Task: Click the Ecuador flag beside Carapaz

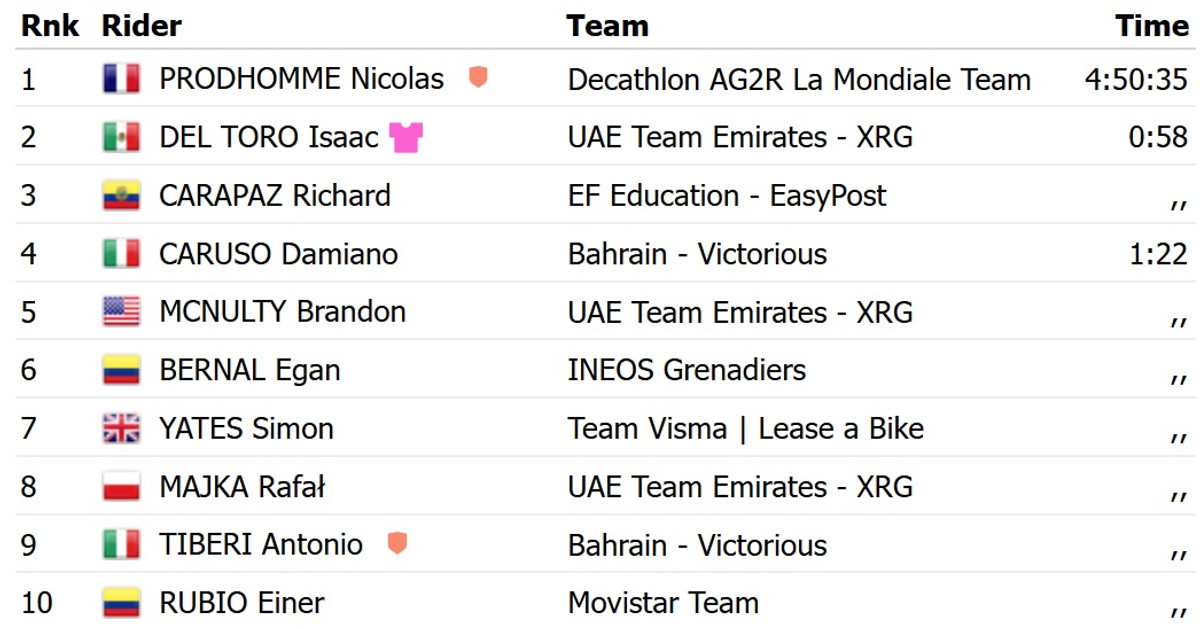Action: (x=121, y=196)
